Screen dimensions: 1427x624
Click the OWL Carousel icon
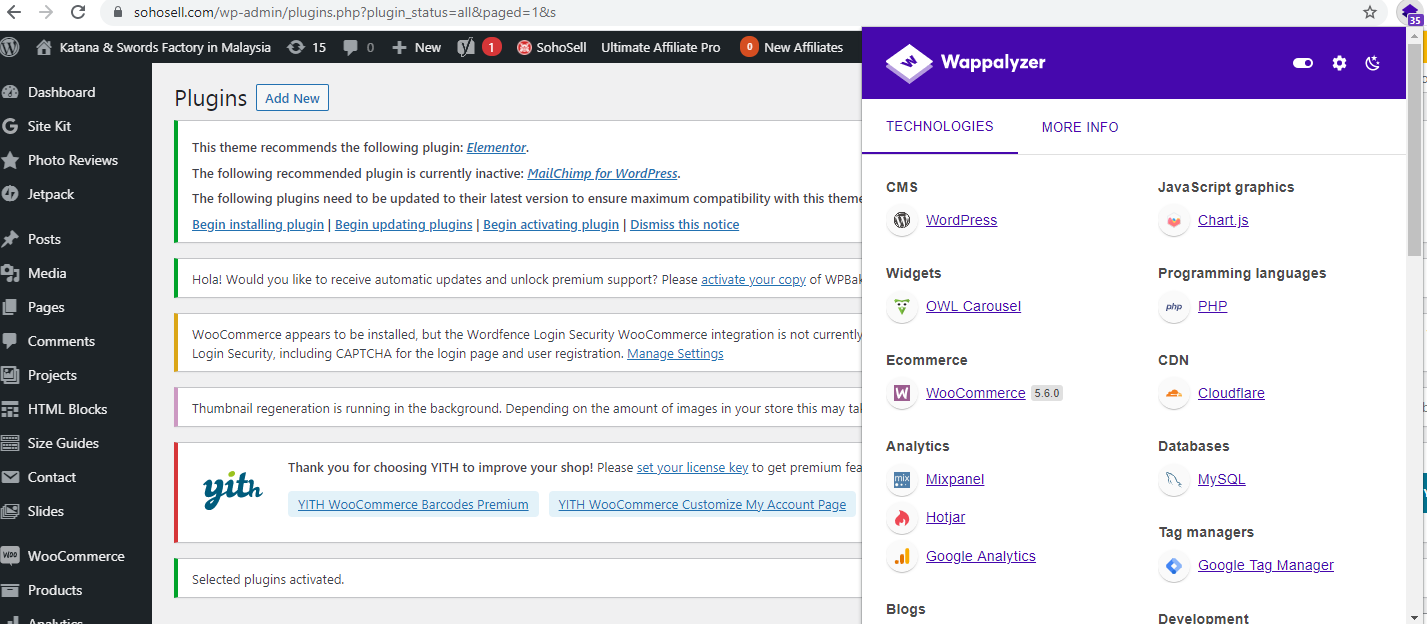(x=902, y=307)
